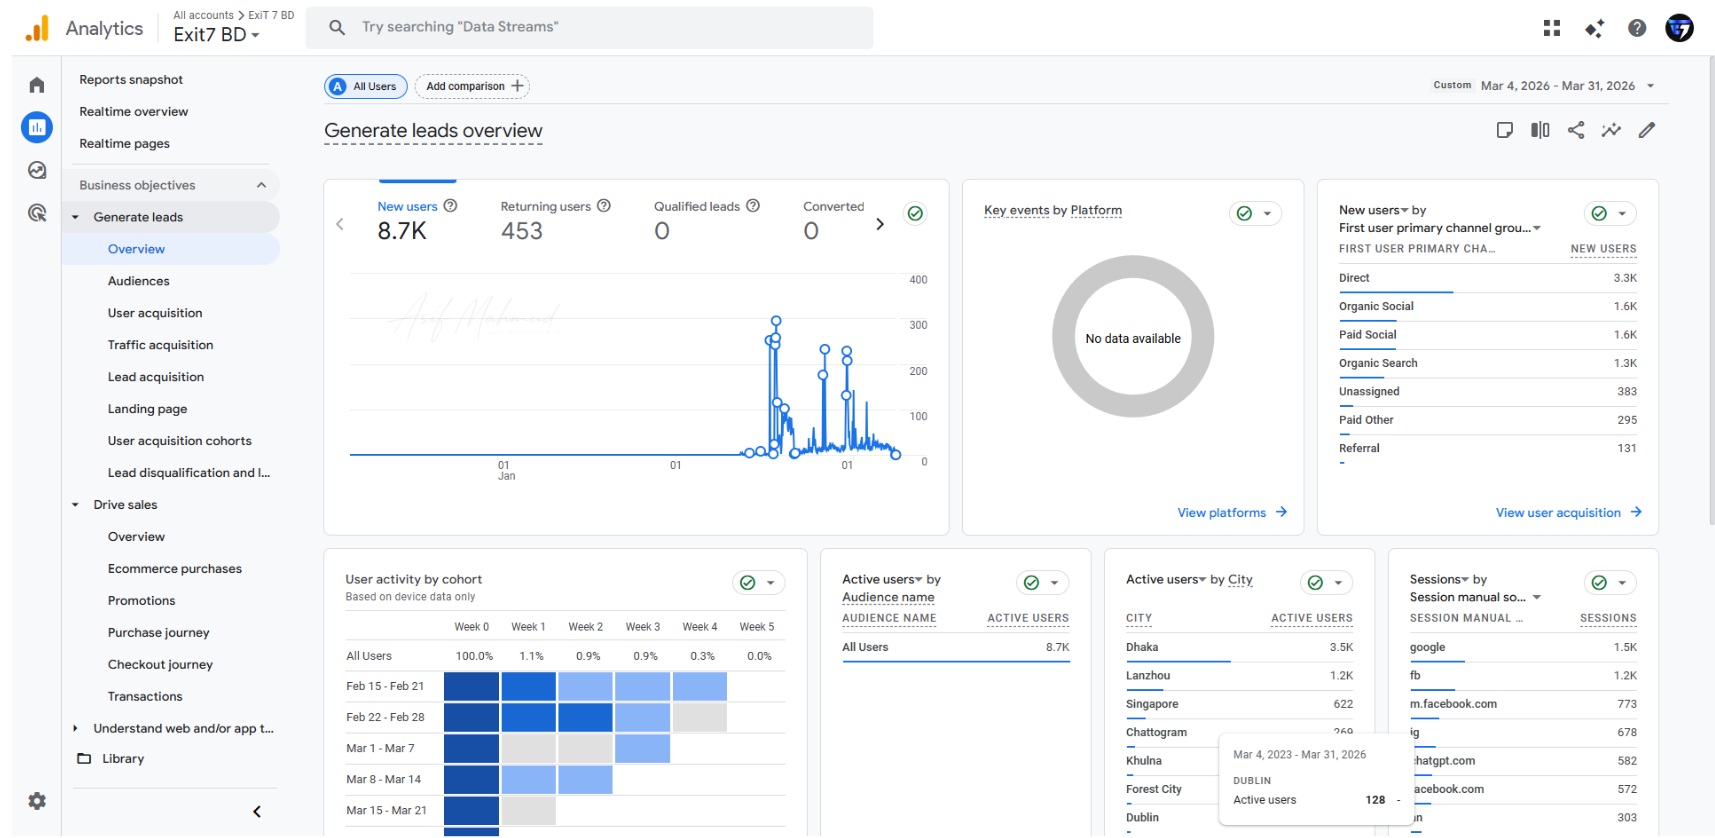Toggle the compare columns view icon
The width and height of the screenshot is (1715, 838).
(x=1540, y=130)
